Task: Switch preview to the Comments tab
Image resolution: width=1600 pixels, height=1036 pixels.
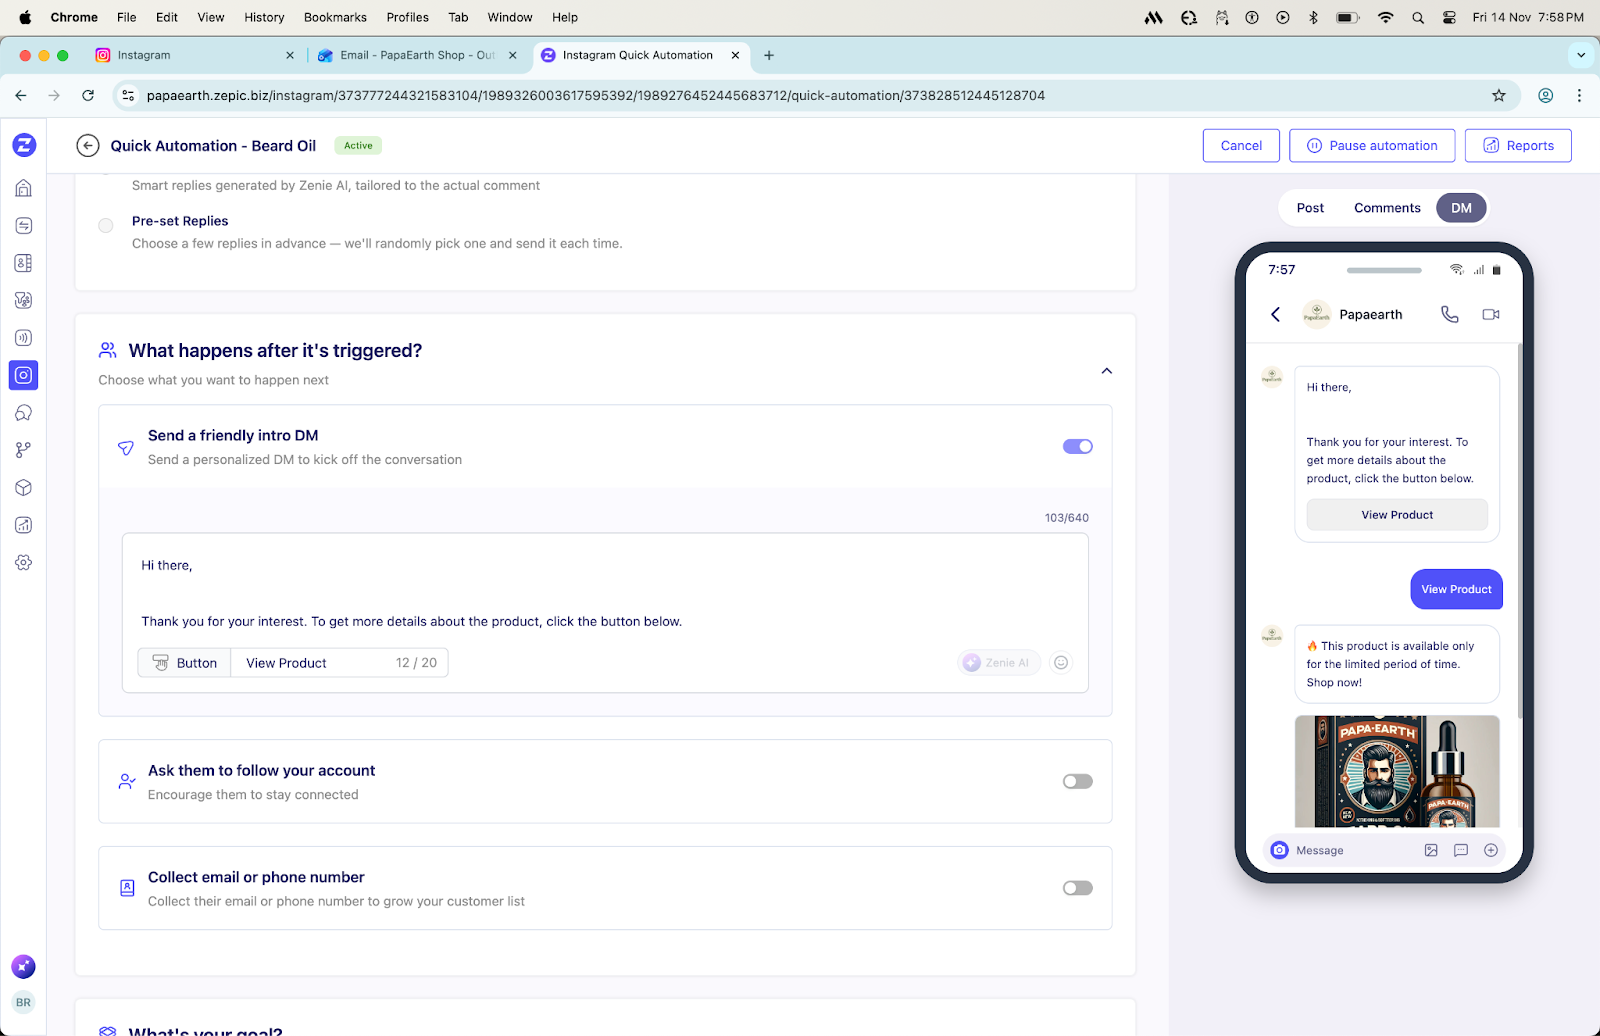Action: click(1387, 208)
